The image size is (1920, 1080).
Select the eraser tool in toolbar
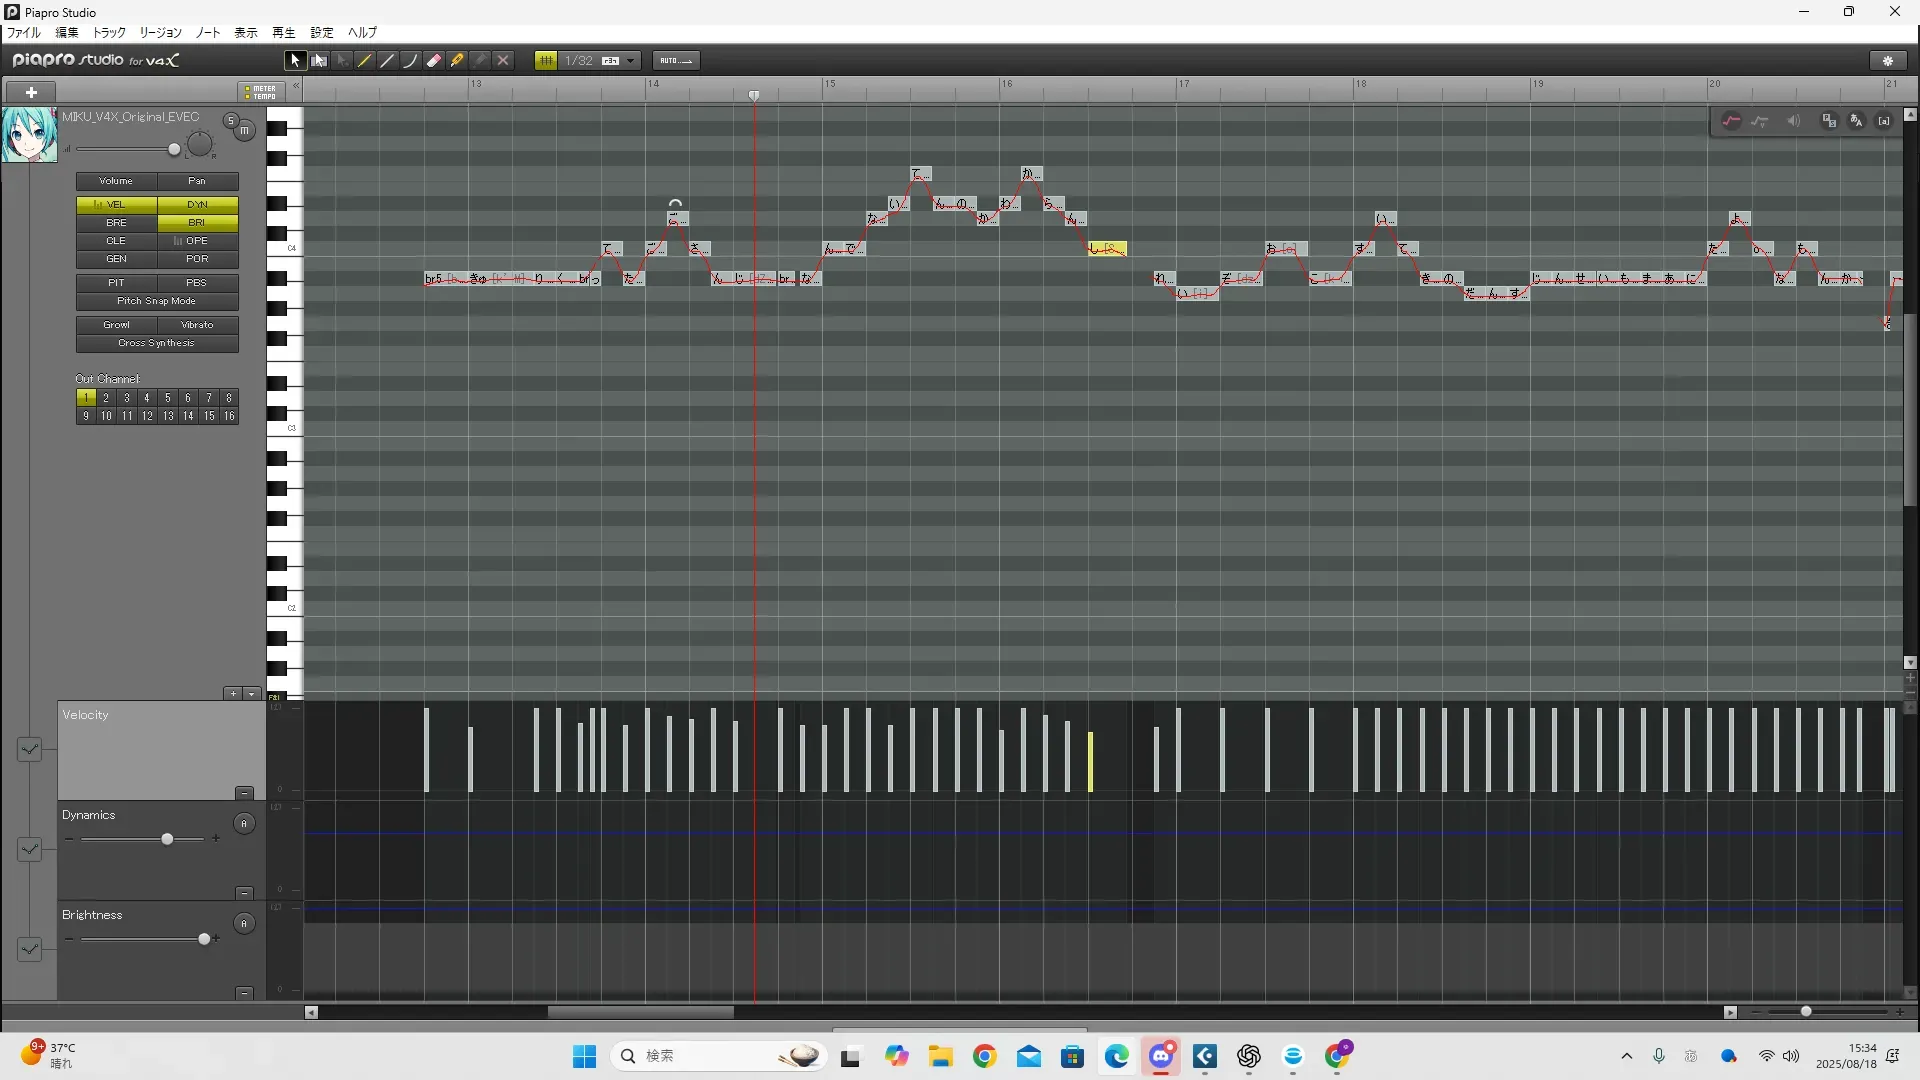434,61
